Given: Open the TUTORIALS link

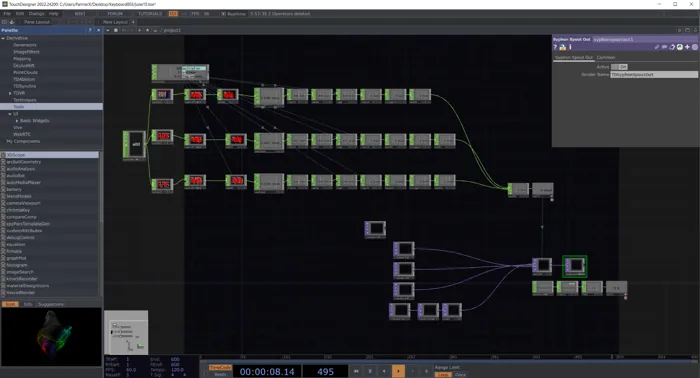Looking at the screenshot, I should click(150, 14).
